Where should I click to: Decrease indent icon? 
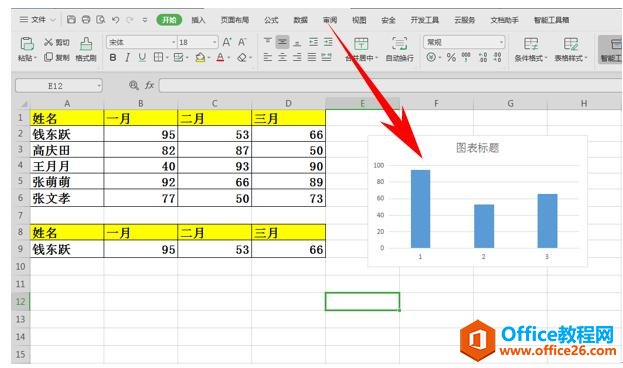coord(313,41)
